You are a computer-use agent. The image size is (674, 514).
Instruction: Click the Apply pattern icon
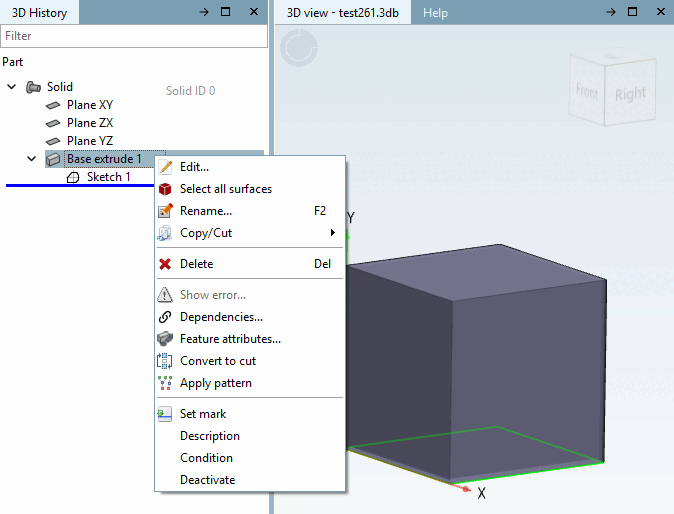[x=165, y=383]
